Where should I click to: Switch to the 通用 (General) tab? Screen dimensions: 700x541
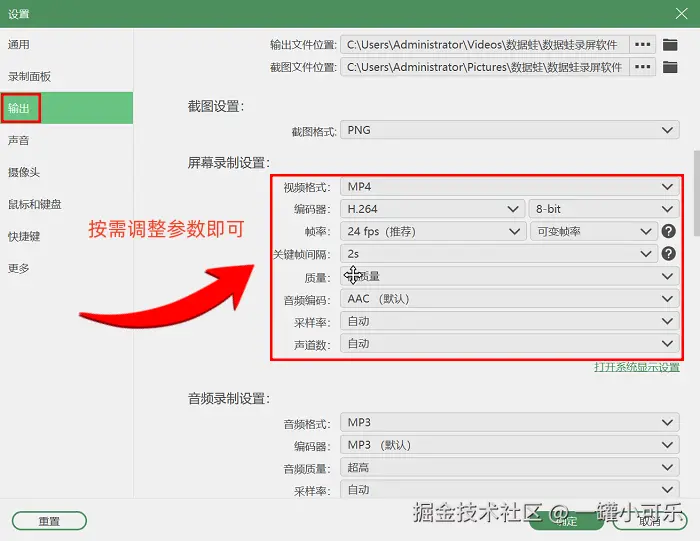pos(66,45)
